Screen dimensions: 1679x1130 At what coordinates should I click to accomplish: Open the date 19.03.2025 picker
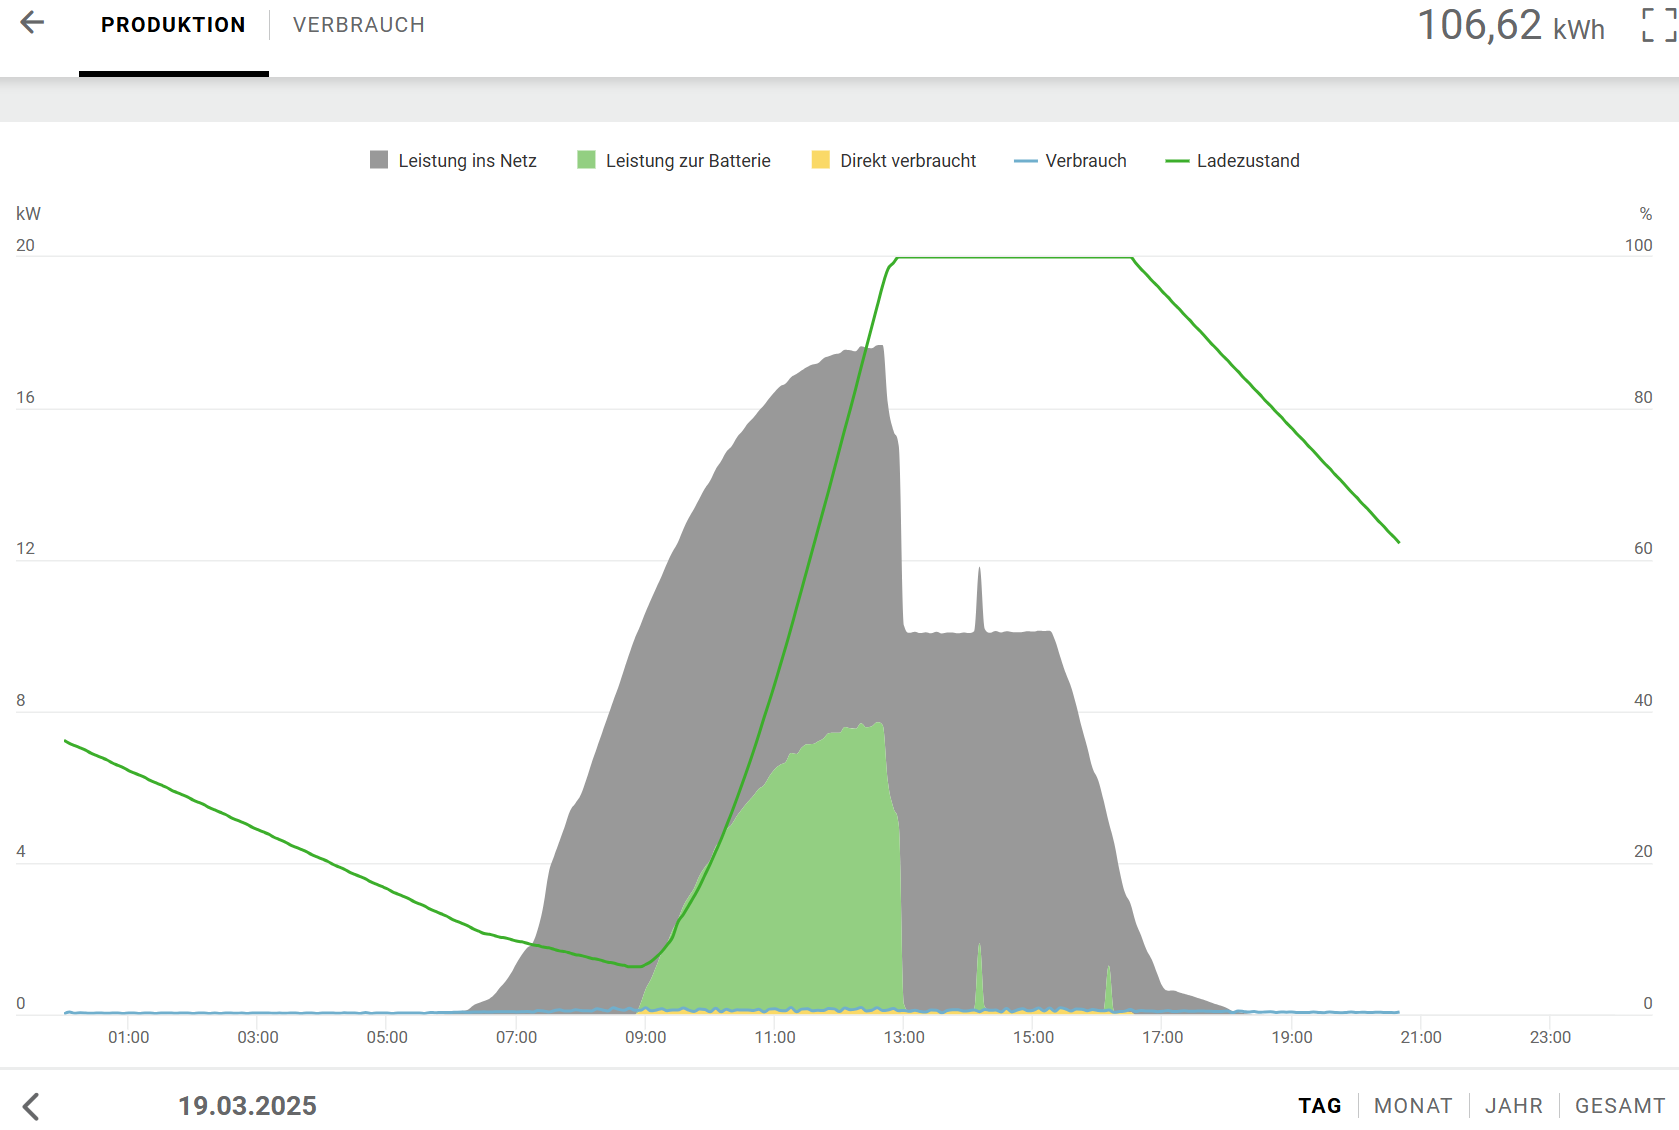[247, 1106]
